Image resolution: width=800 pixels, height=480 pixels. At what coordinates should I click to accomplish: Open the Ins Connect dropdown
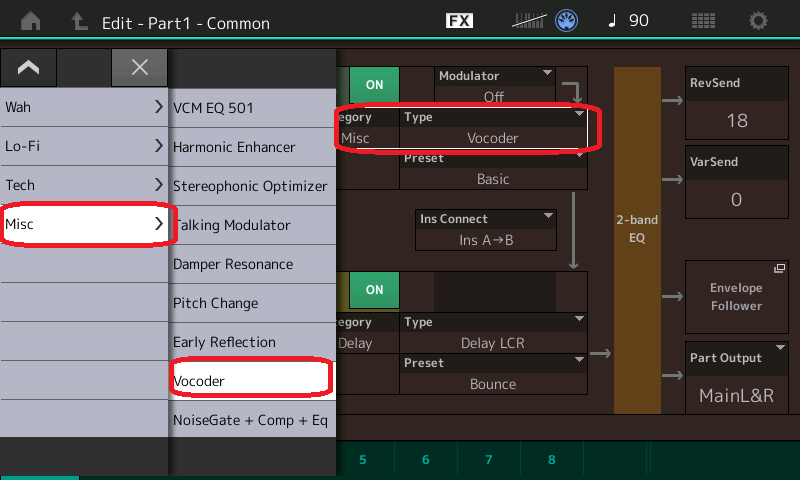486,229
